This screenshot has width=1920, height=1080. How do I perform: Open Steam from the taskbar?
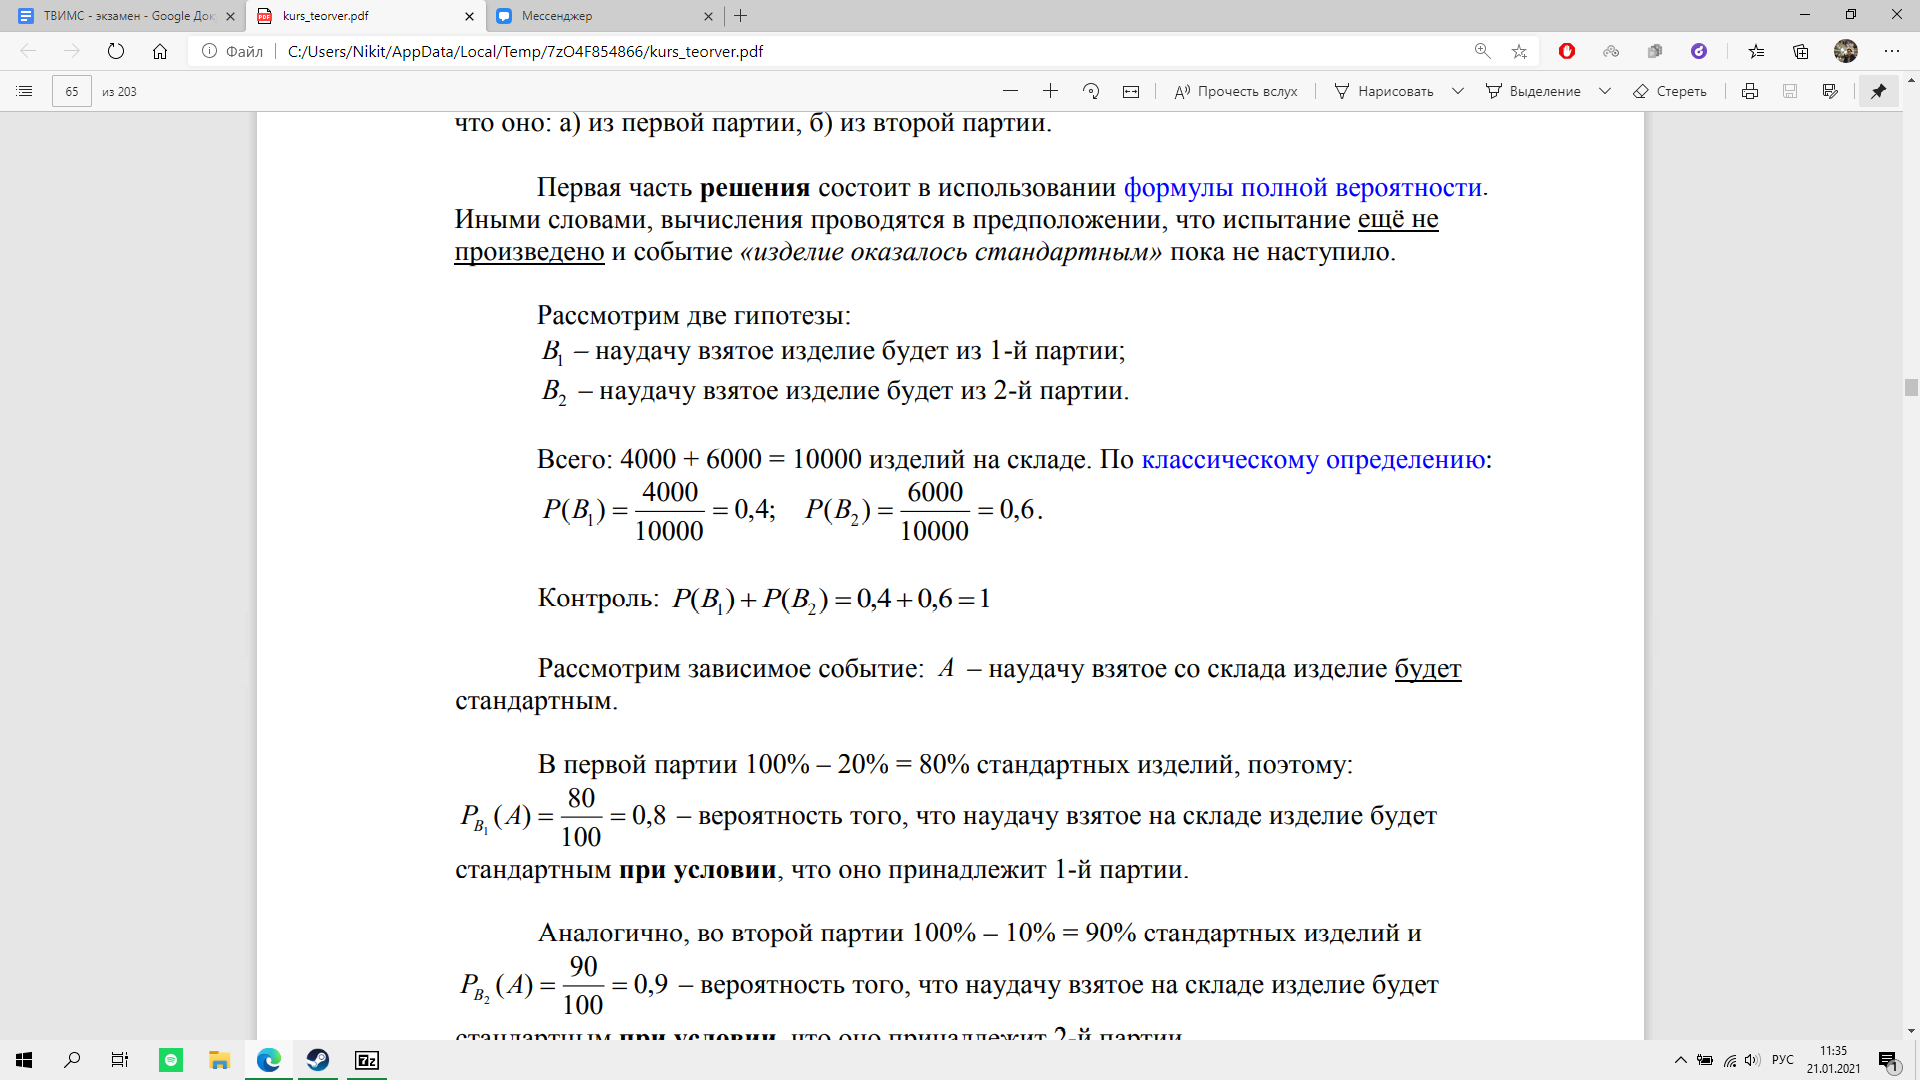(318, 1060)
